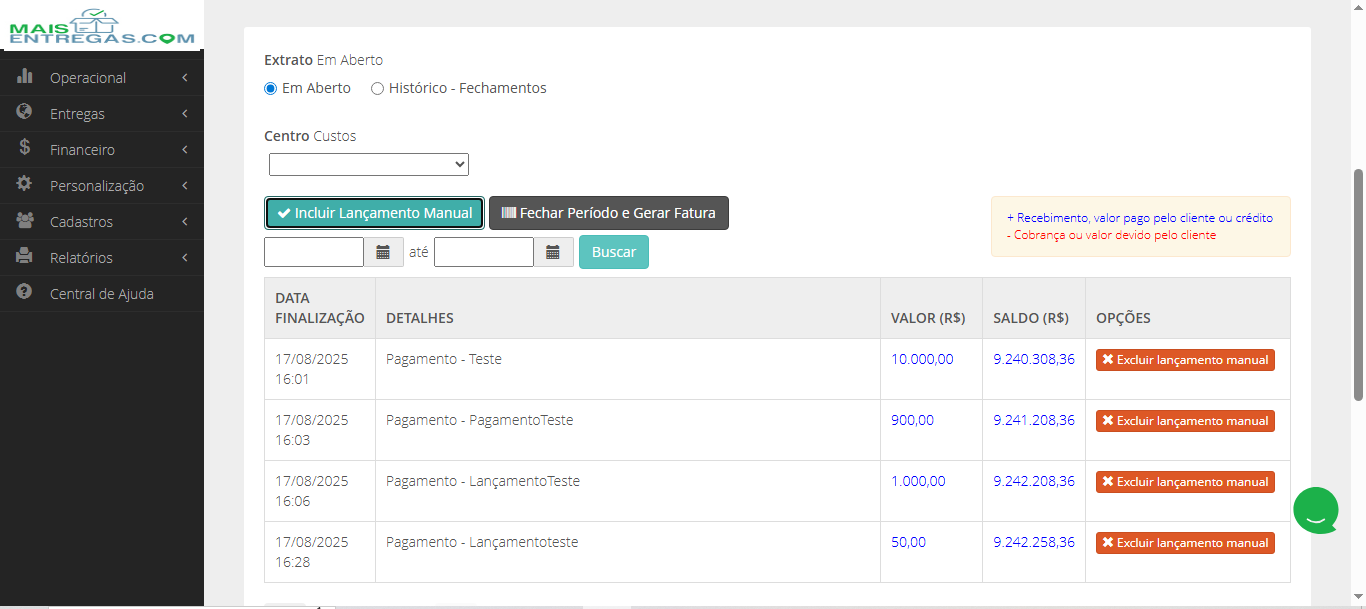Viewport: 1366px width, 609px height.
Task: Click the Cadastros users icon
Action: click(25, 221)
